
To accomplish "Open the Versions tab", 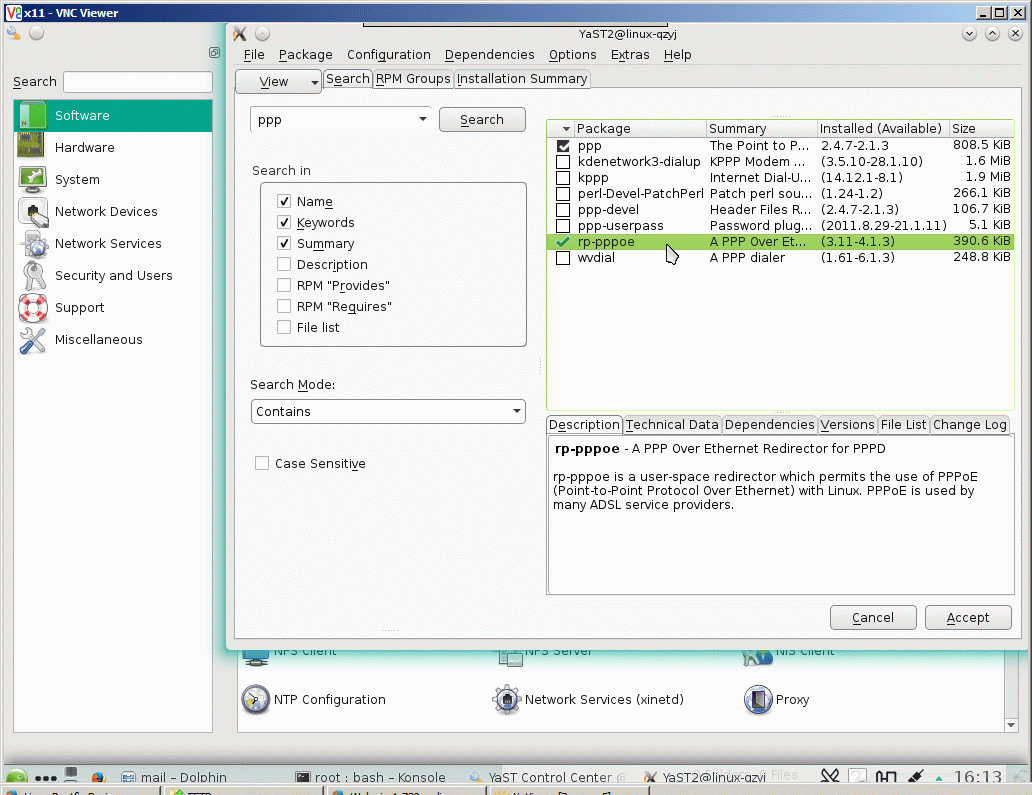I will [x=847, y=425].
